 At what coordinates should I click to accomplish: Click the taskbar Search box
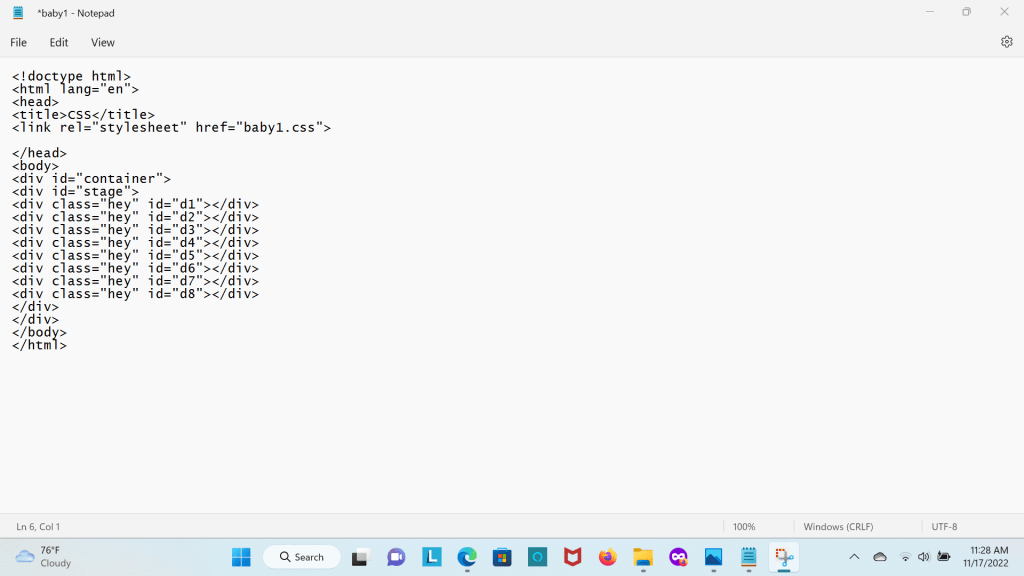point(302,557)
